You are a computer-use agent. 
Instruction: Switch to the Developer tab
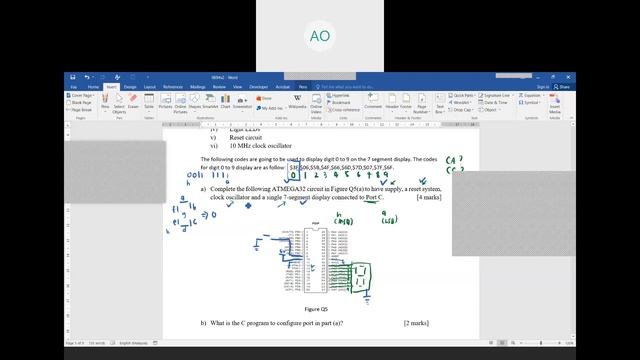pos(258,87)
